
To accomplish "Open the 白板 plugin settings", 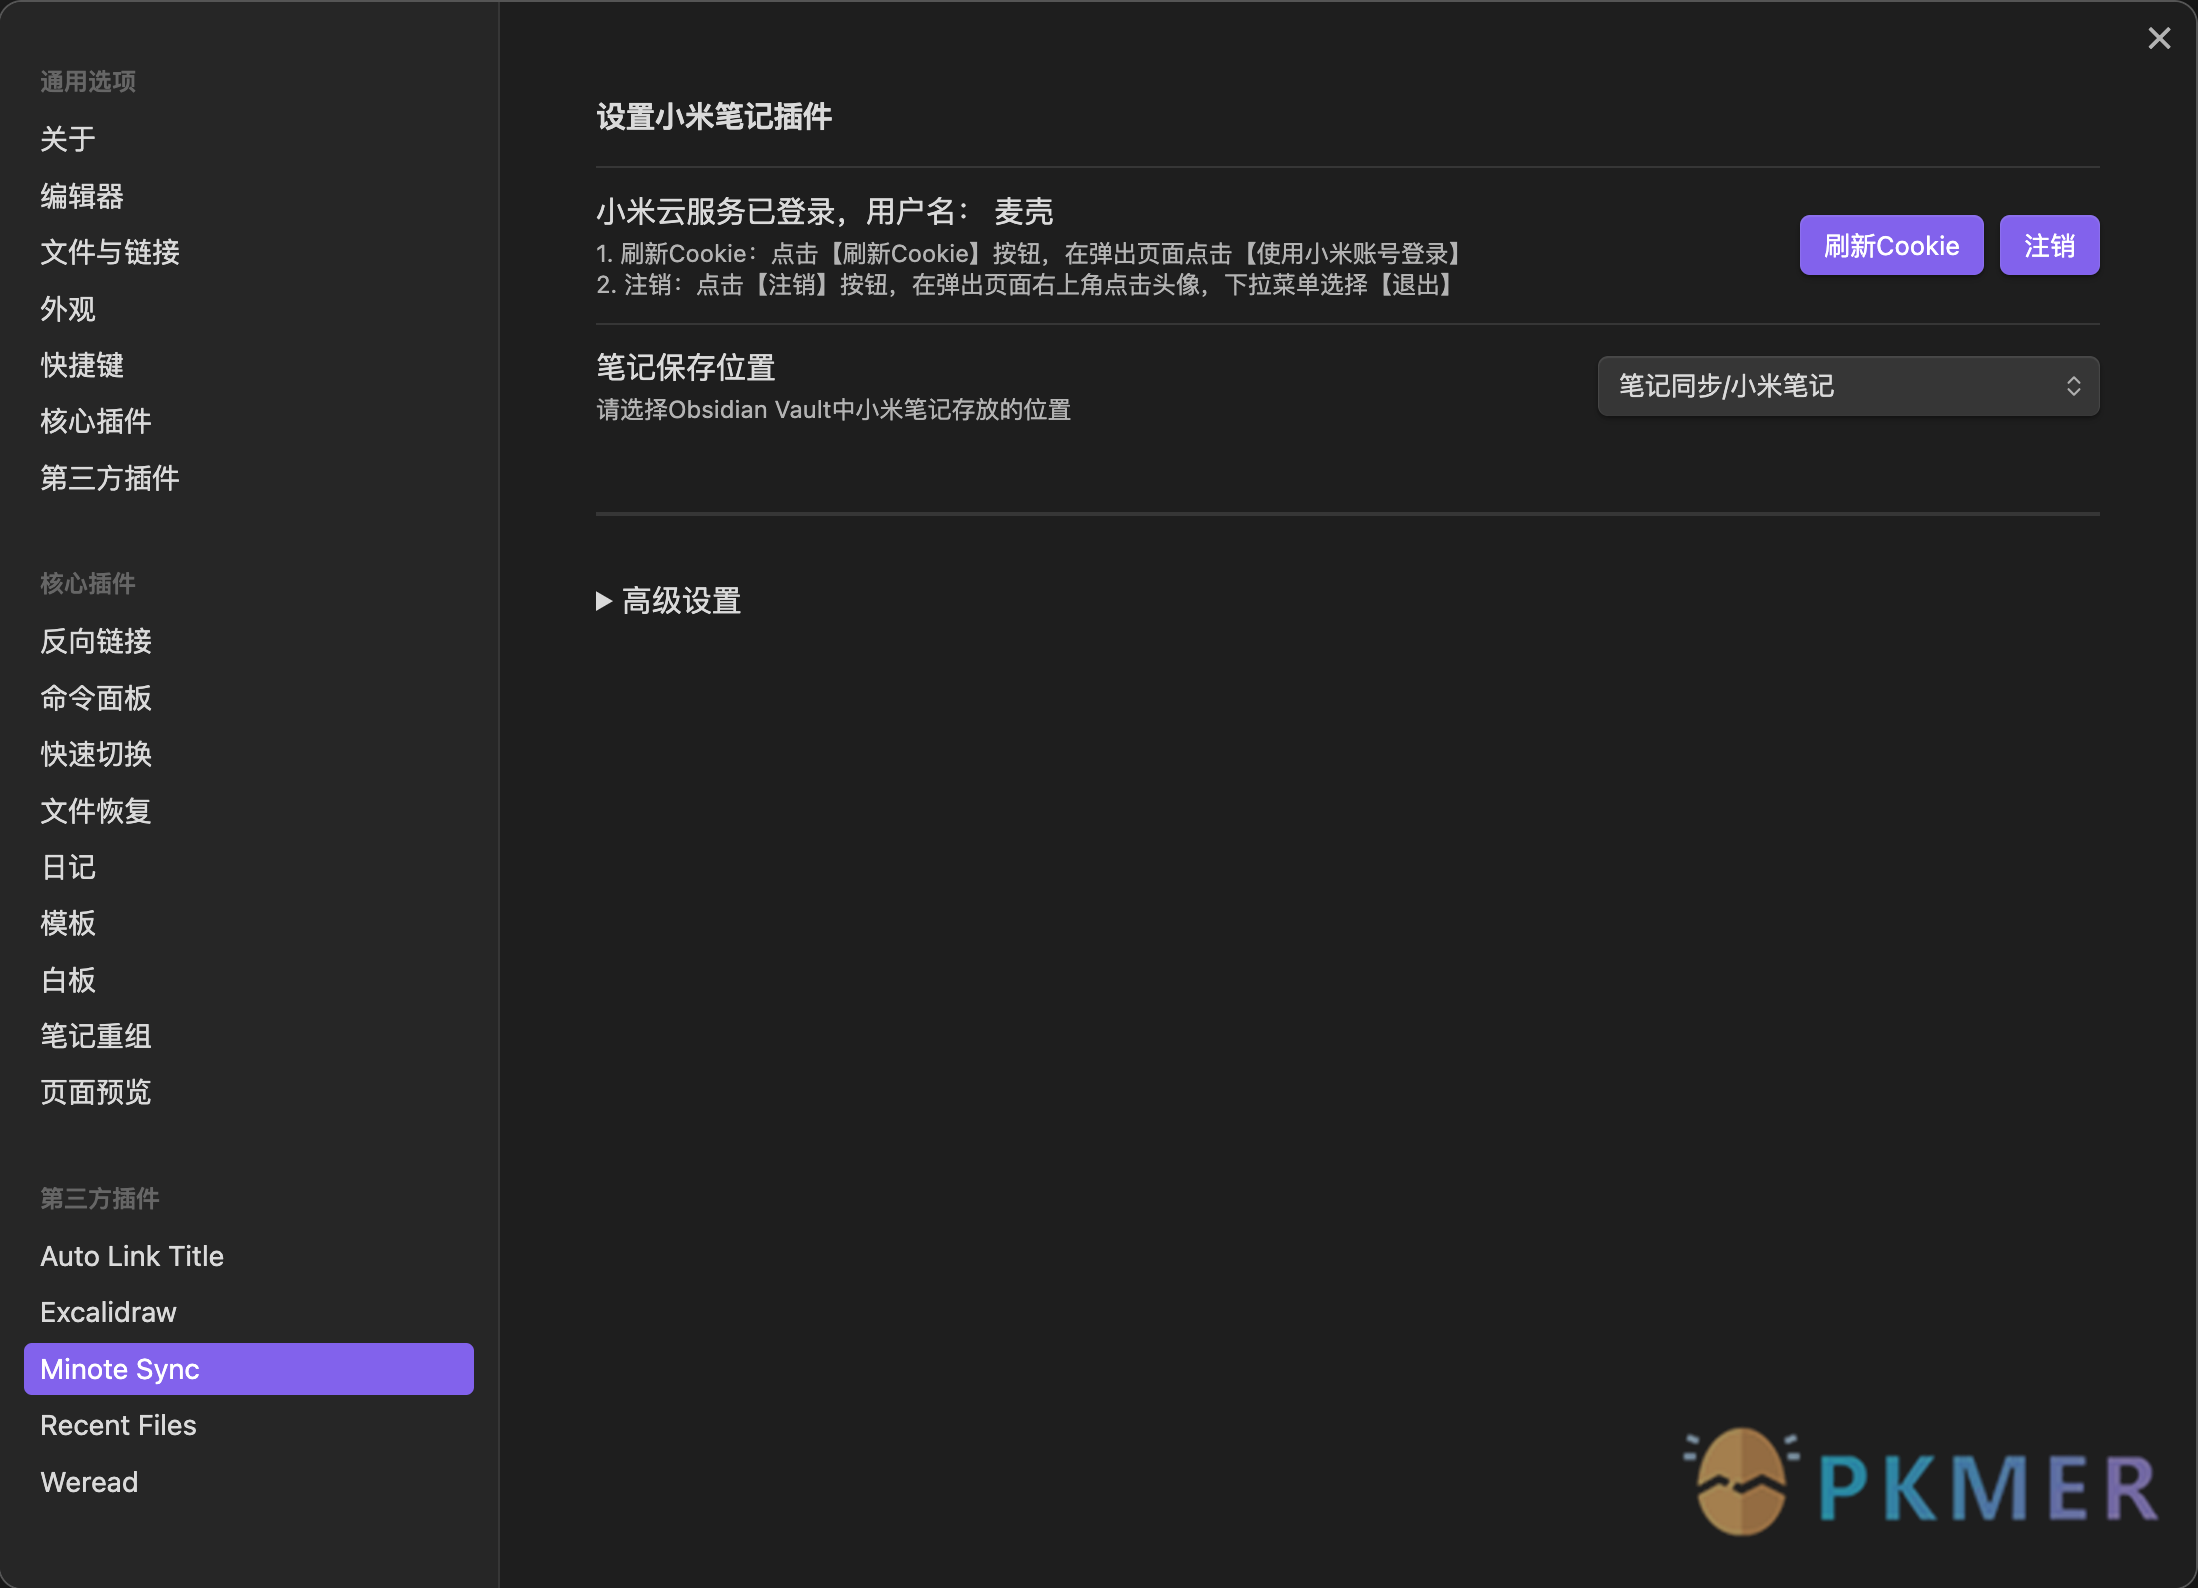I will click(248, 980).
